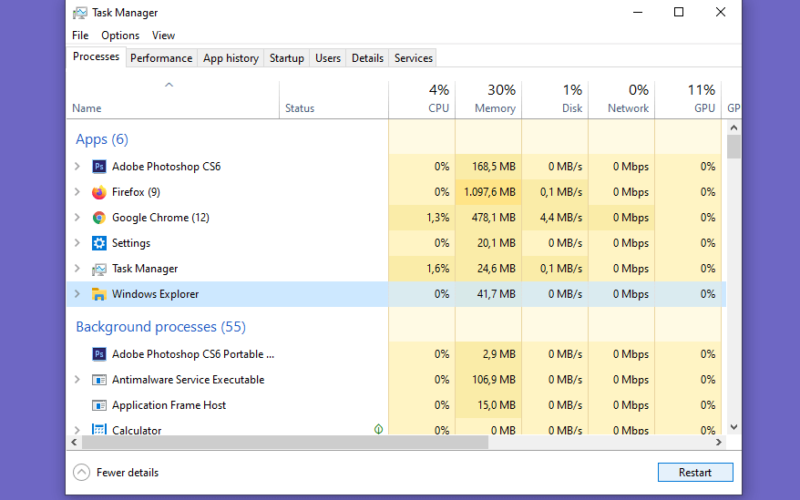This screenshot has height=500, width=800.
Task: Expand the Adobe Photoshop CS6 row
Action: pyautogui.click(x=77, y=166)
